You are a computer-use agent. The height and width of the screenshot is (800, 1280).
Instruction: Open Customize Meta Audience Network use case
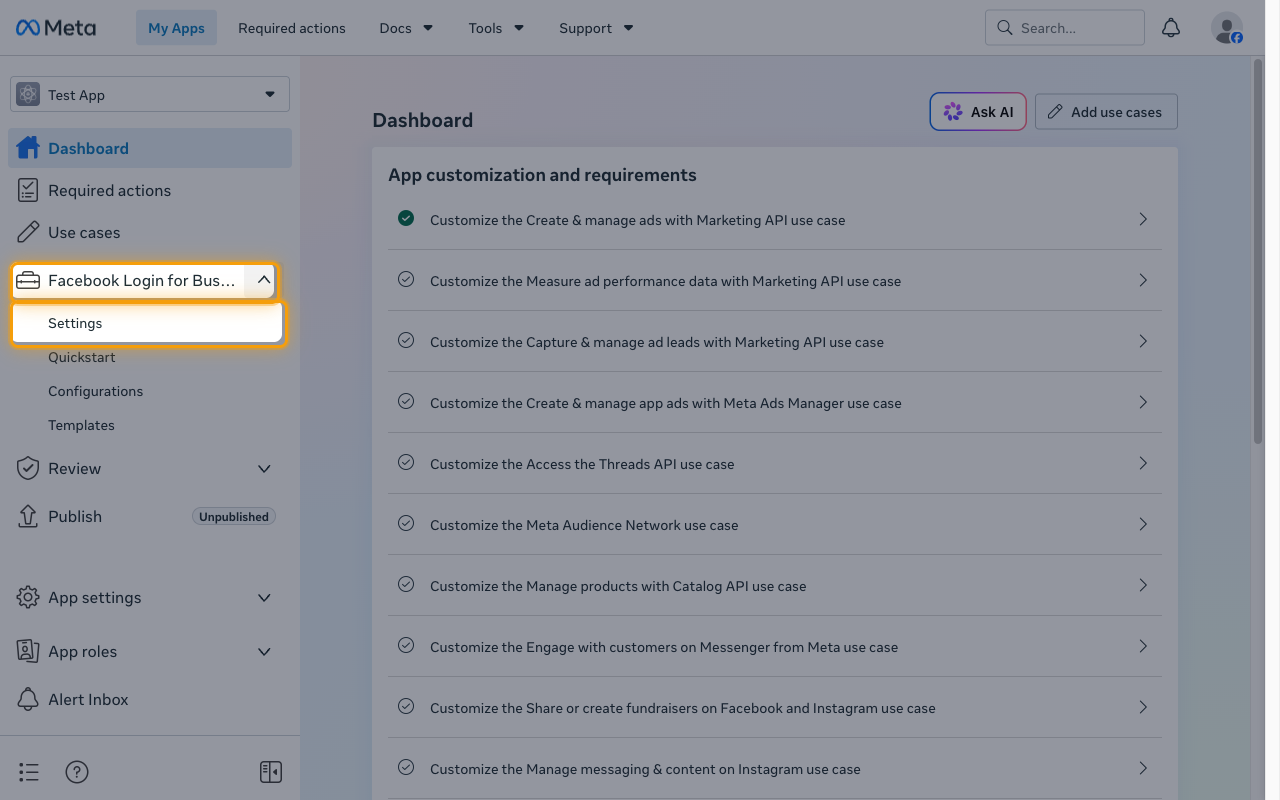[775, 525]
